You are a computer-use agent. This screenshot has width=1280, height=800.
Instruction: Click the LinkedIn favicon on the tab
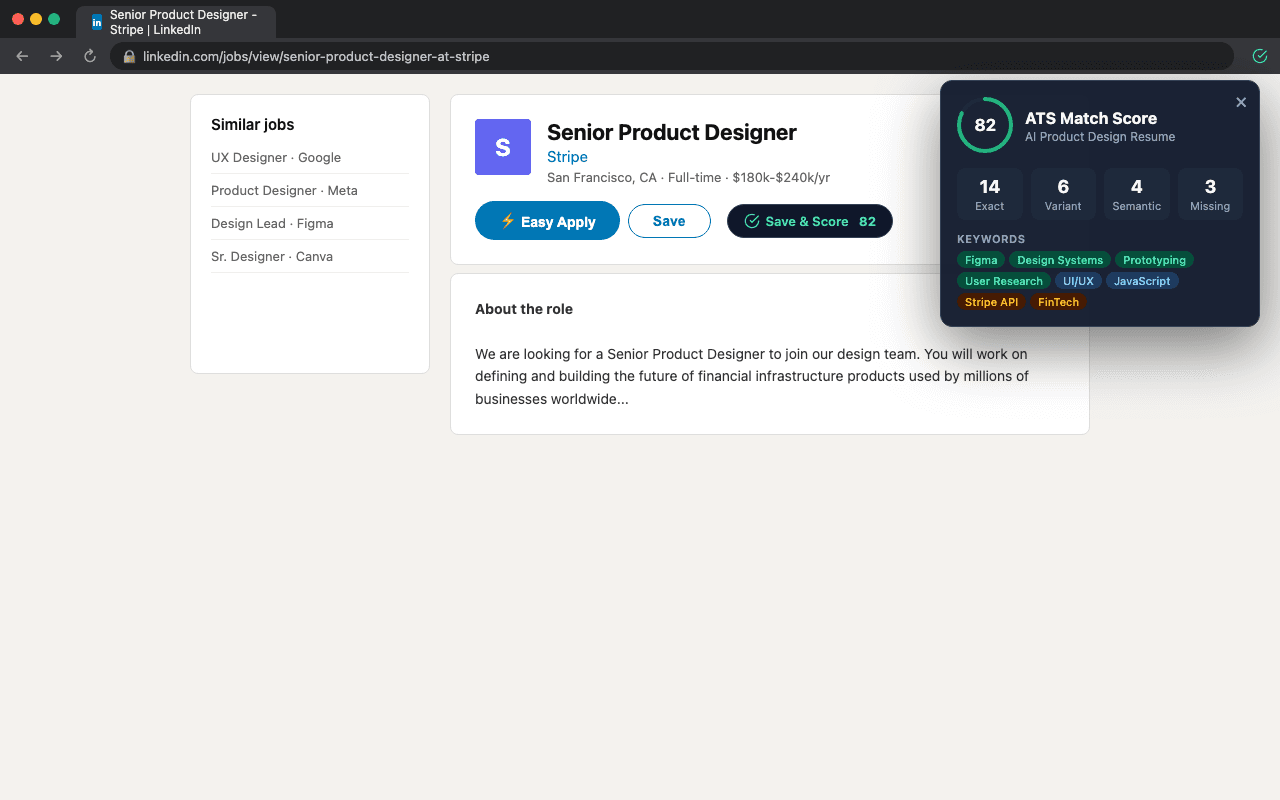97,22
